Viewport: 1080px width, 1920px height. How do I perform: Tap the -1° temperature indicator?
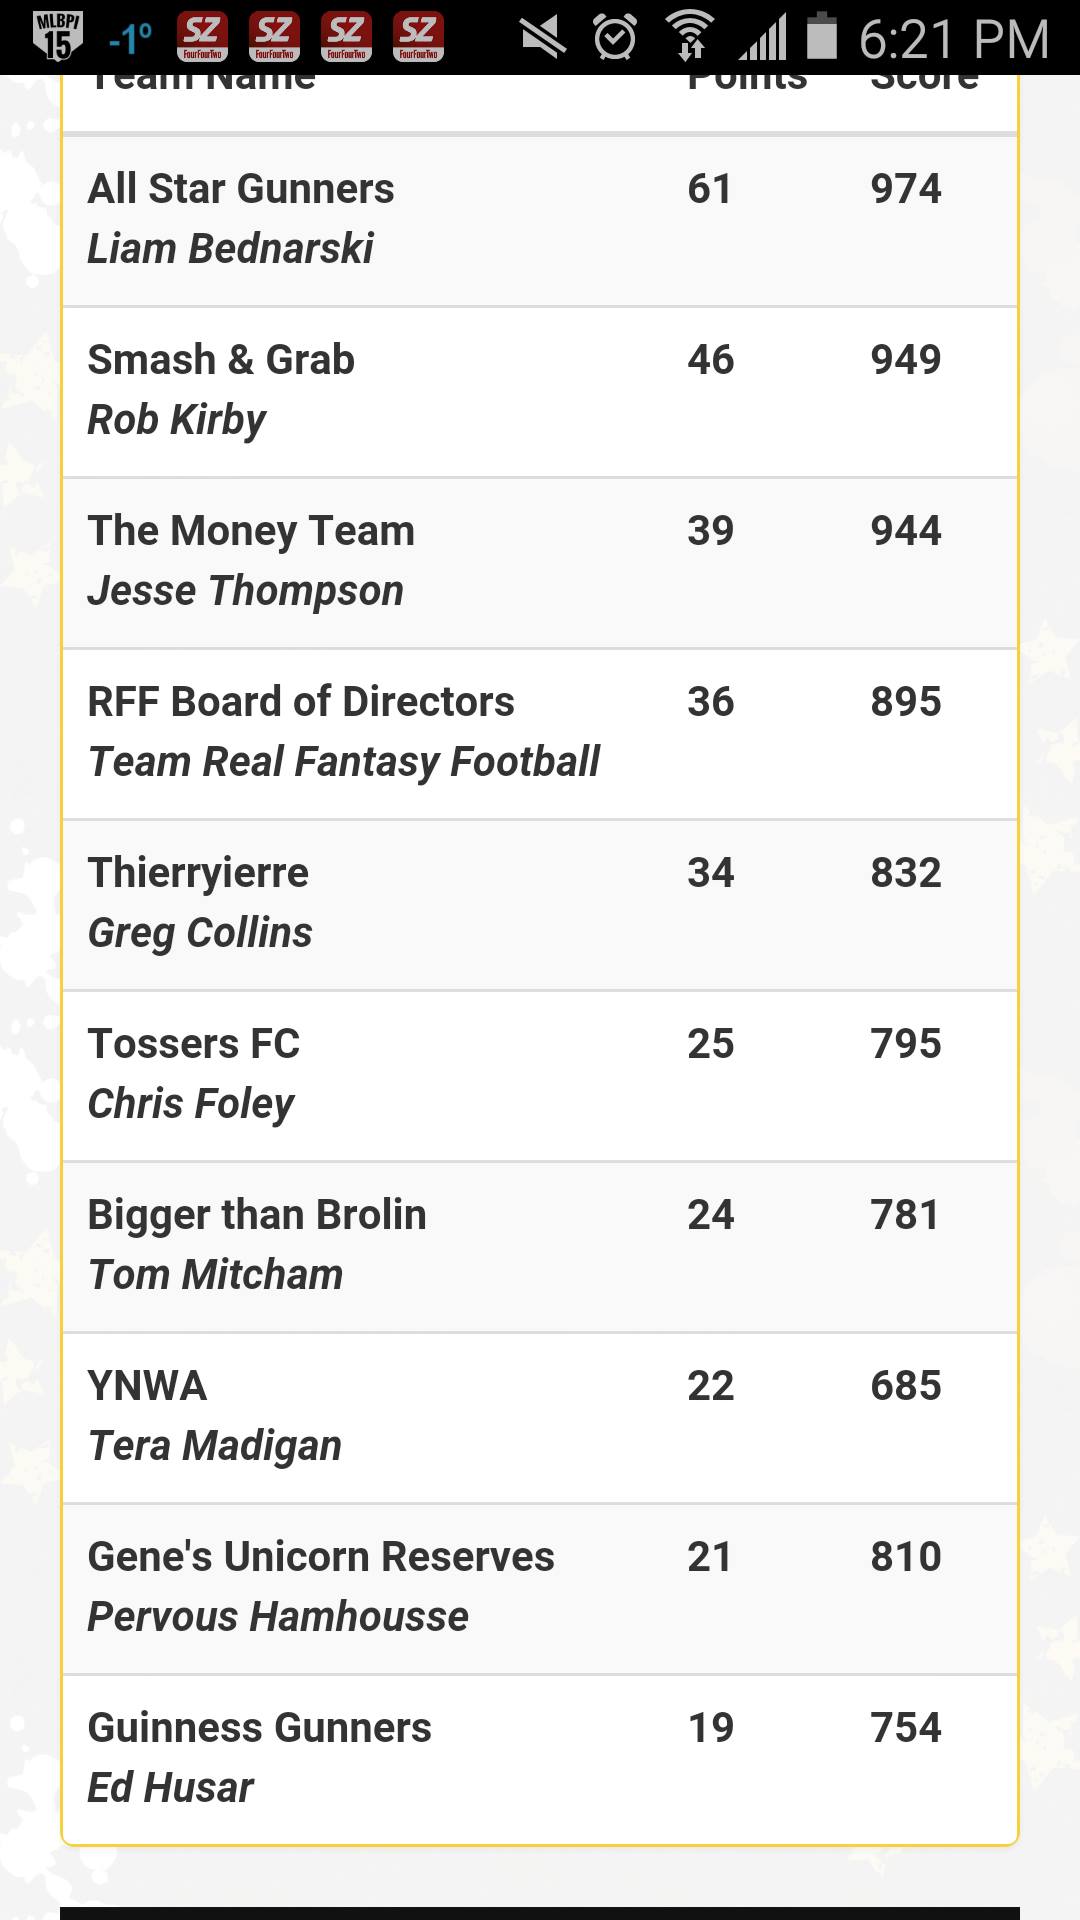(x=131, y=38)
